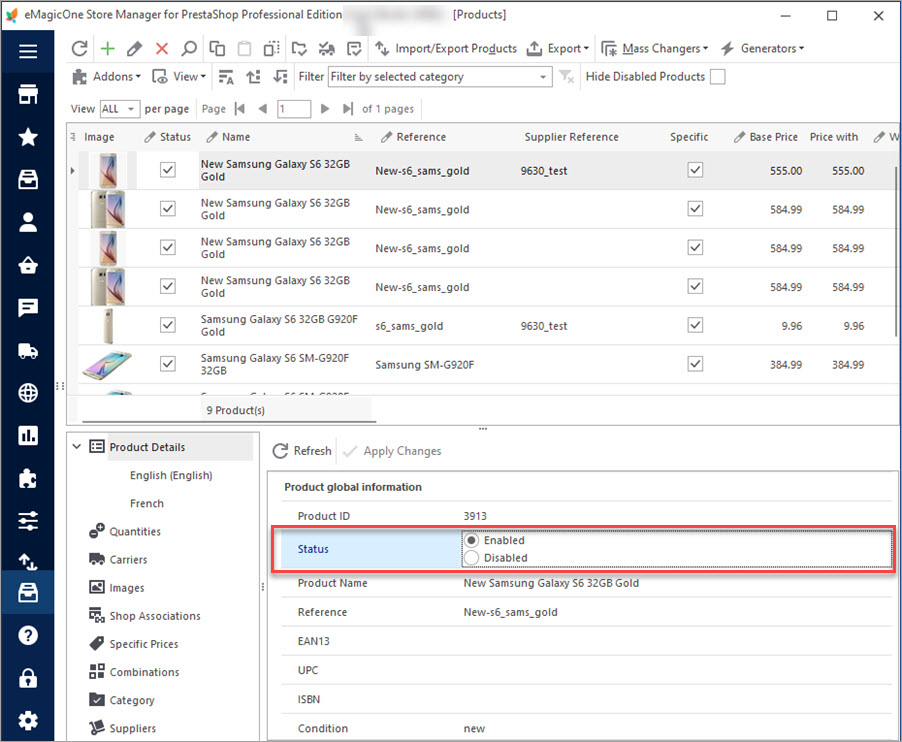Open the lock icon in the sidebar
The width and height of the screenshot is (902, 742).
click(x=28, y=678)
